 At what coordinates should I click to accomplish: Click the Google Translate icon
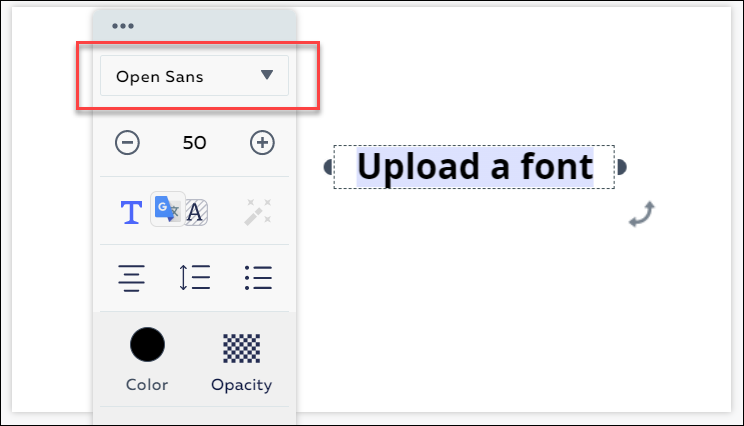pos(165,209)
